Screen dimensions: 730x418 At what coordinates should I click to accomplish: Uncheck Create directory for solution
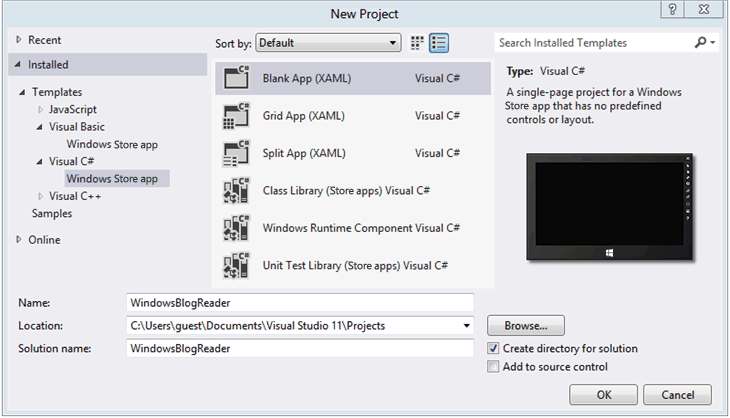493,349
